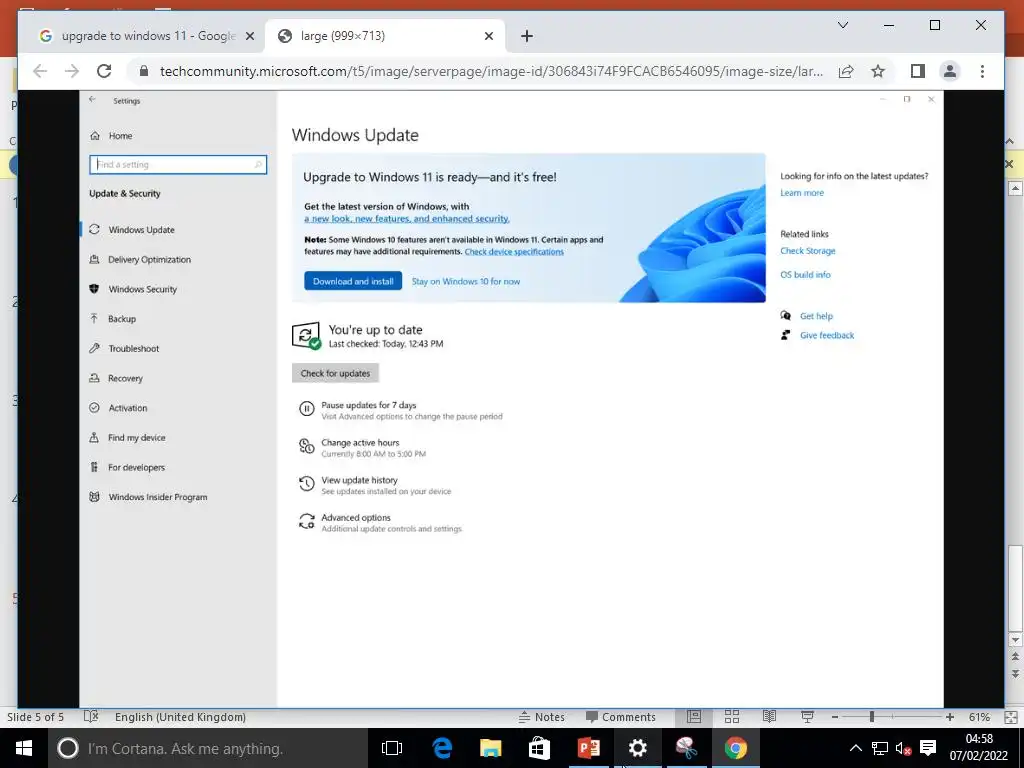The width and height of the screenshot is (1024, 768).
Task: Bookmark this tab with the star icon
Action: pos(878,71)
